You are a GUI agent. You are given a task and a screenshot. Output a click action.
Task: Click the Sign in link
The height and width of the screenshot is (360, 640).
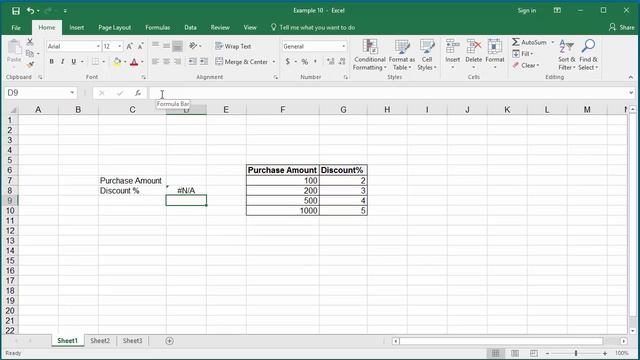pyautogui.click(x=527, y=11)
